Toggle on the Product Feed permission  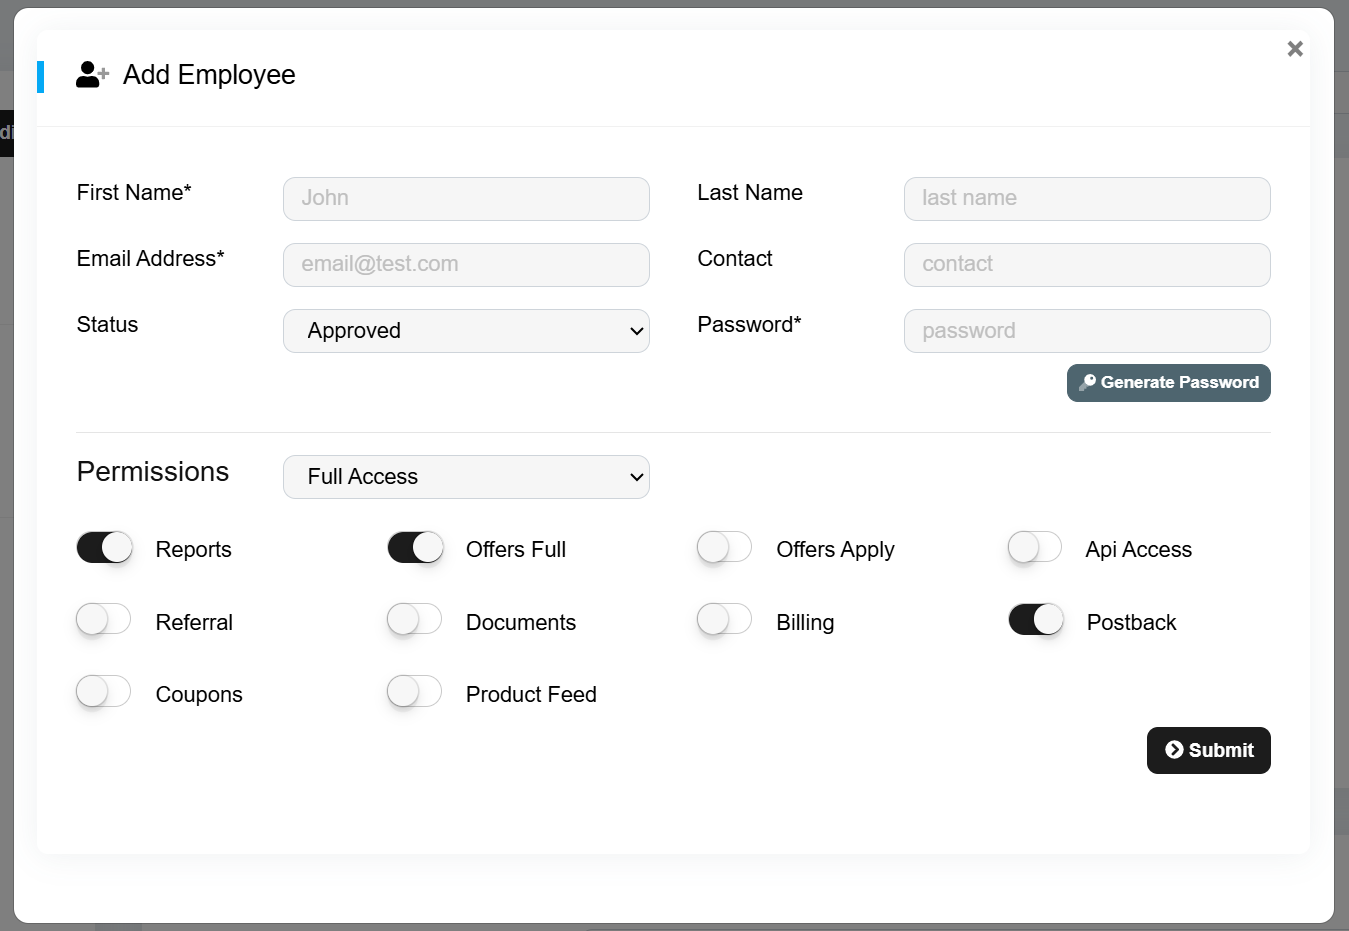click(416, 692)
